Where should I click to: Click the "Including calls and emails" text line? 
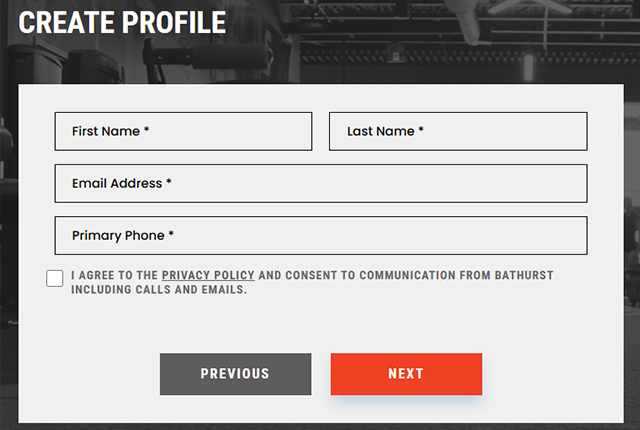[x=158, y=290]
